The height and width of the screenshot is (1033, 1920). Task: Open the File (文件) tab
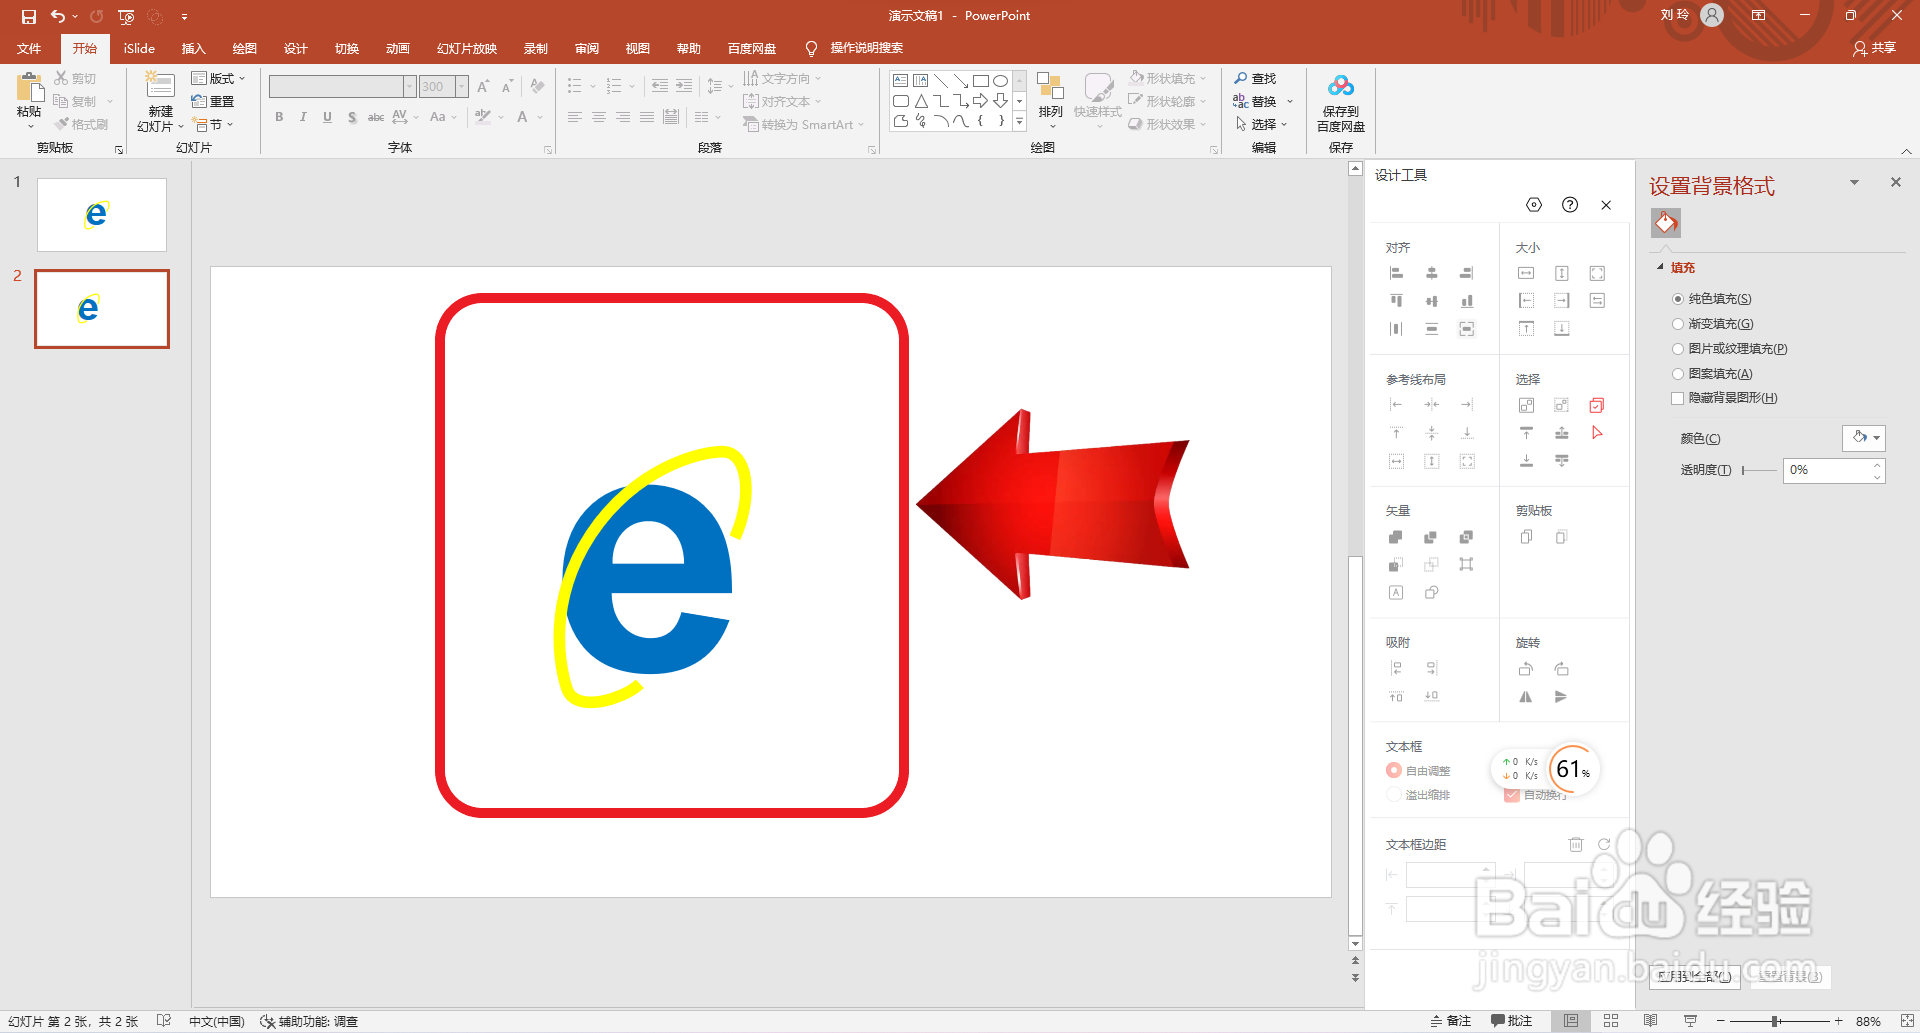pyautogui.click(x=29, y=48)
